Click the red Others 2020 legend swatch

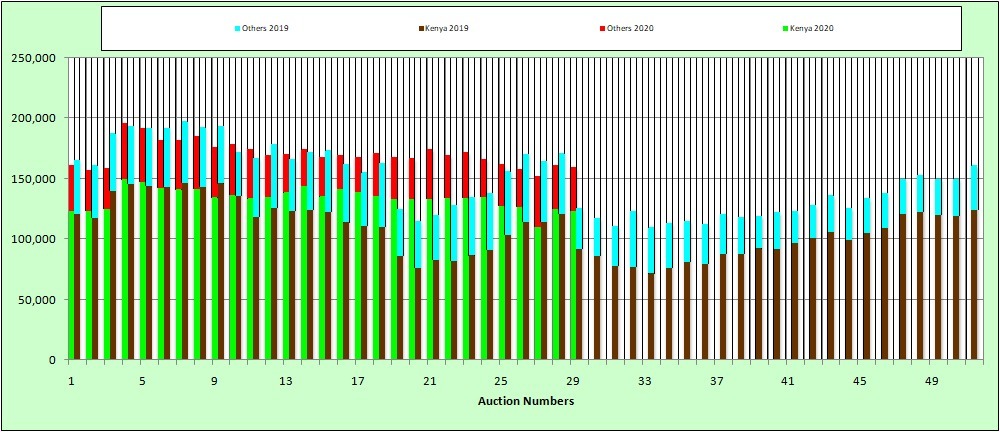pyautogui.click(x=603, y=28)
